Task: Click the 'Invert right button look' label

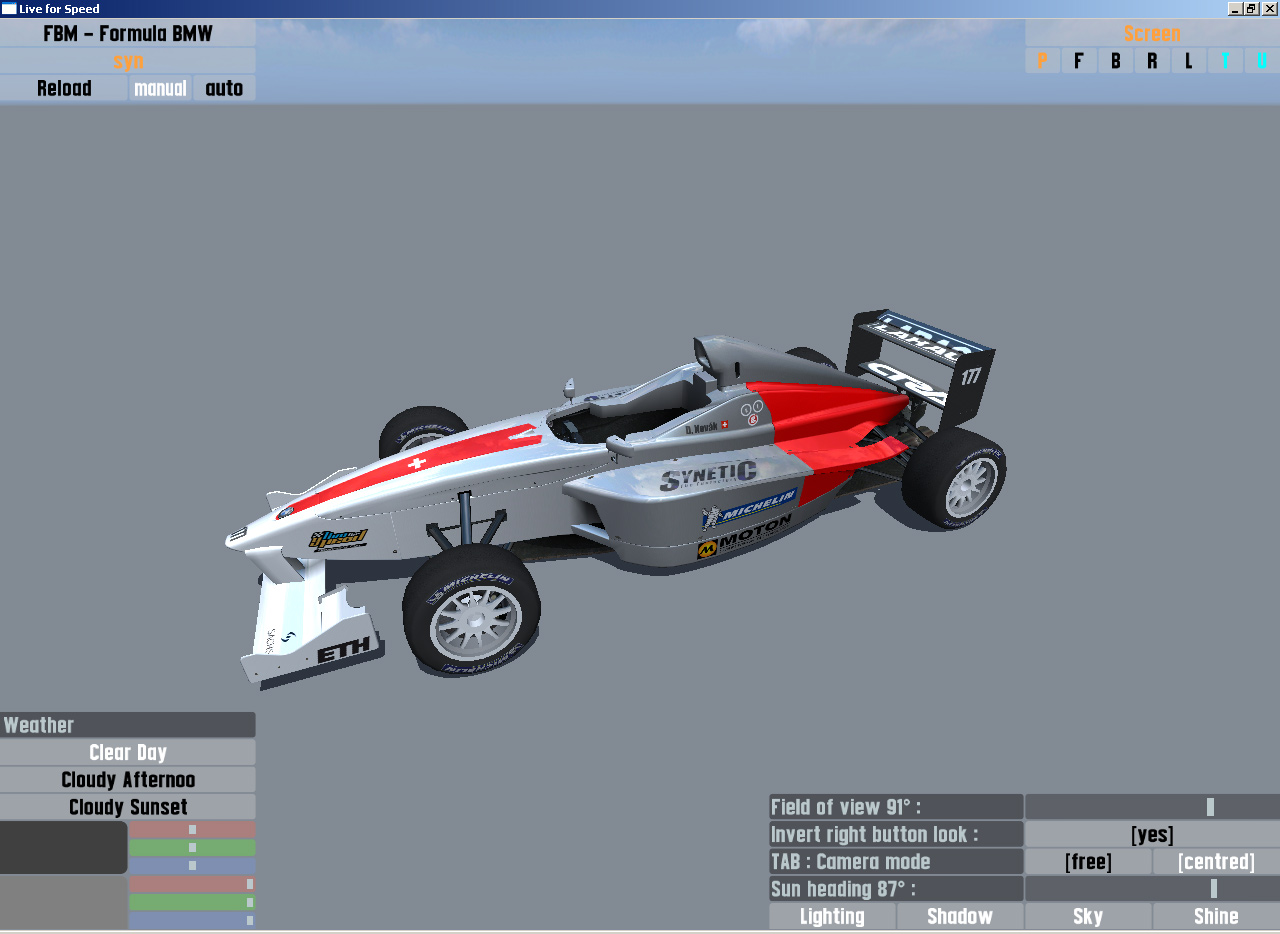Action: click(x=896, y=834)
